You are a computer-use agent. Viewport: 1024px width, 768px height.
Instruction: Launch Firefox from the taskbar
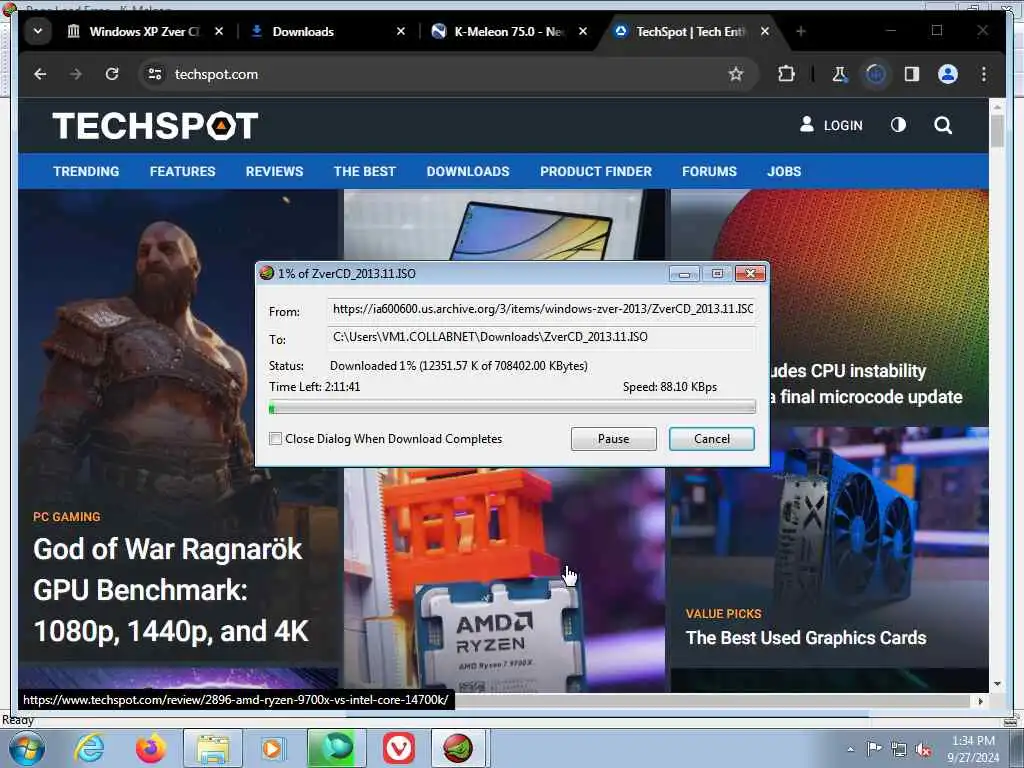click(x=150, y=748)
